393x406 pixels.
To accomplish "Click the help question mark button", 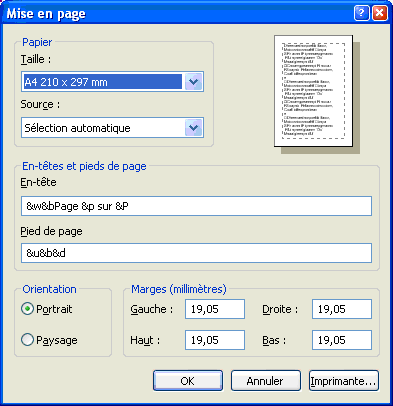I will (x=362, y=13).
